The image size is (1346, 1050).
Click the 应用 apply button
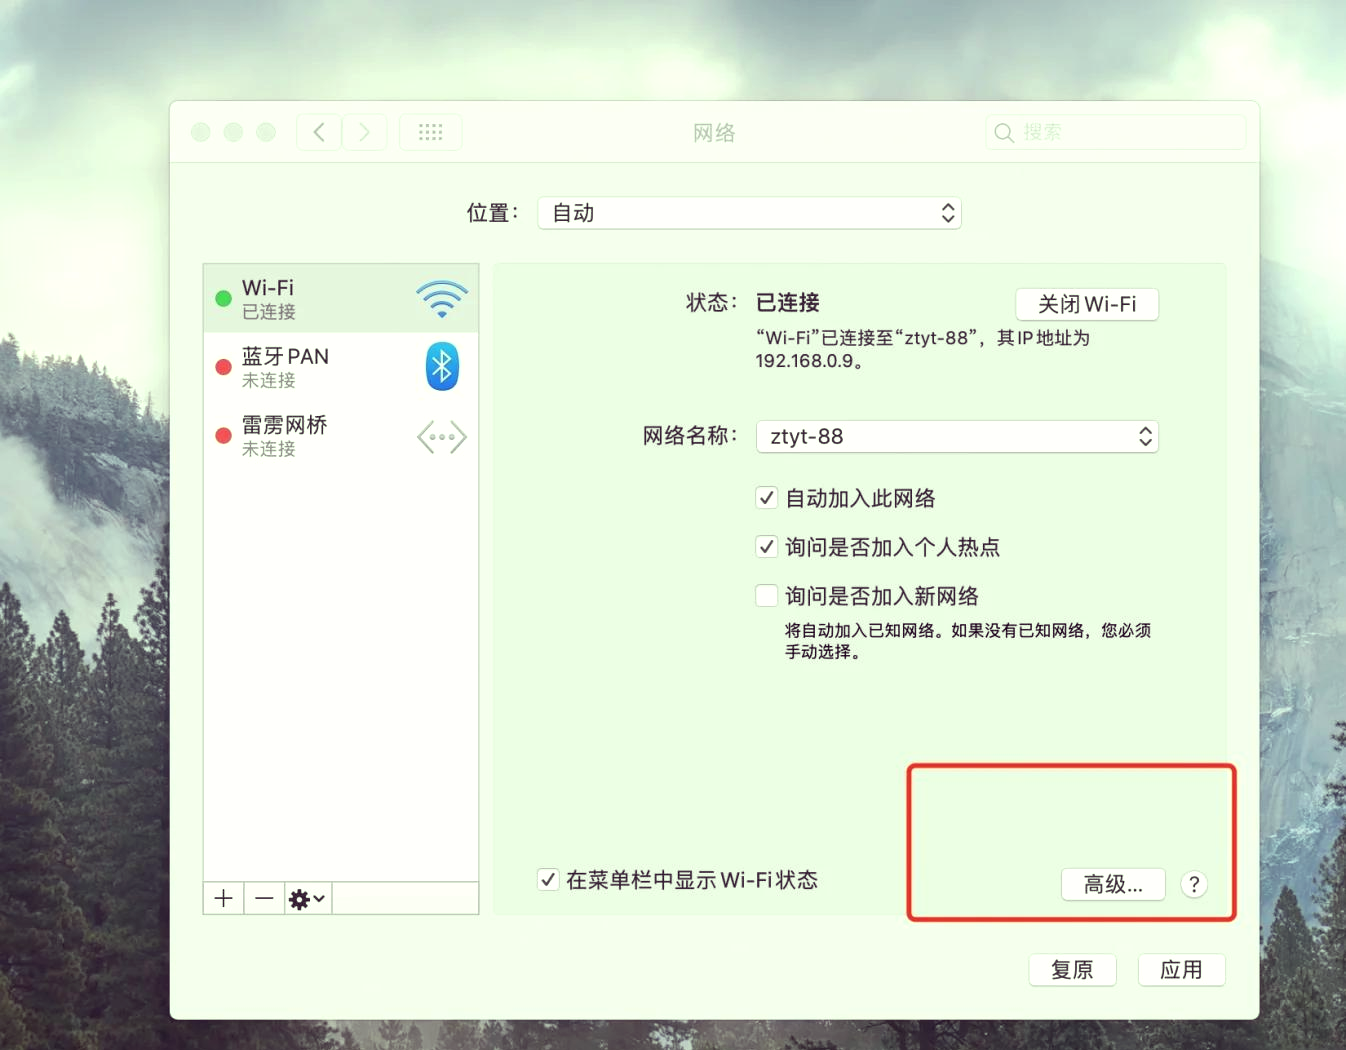[x=1181, y=969]
